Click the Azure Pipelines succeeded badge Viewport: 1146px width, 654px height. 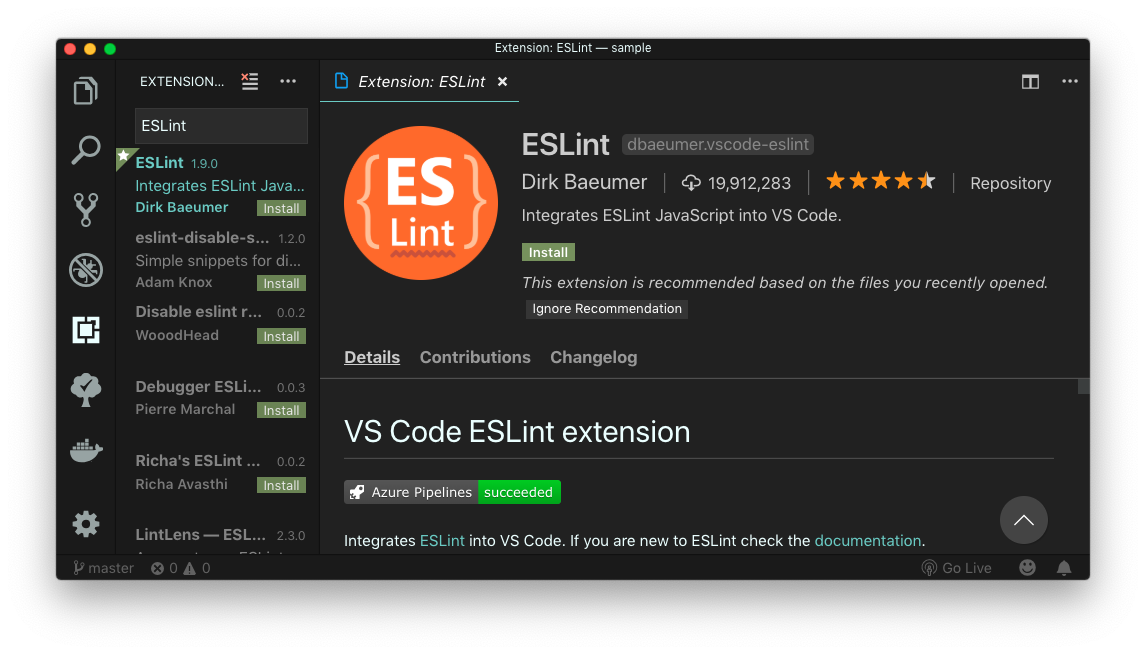[x=452, y=492]
